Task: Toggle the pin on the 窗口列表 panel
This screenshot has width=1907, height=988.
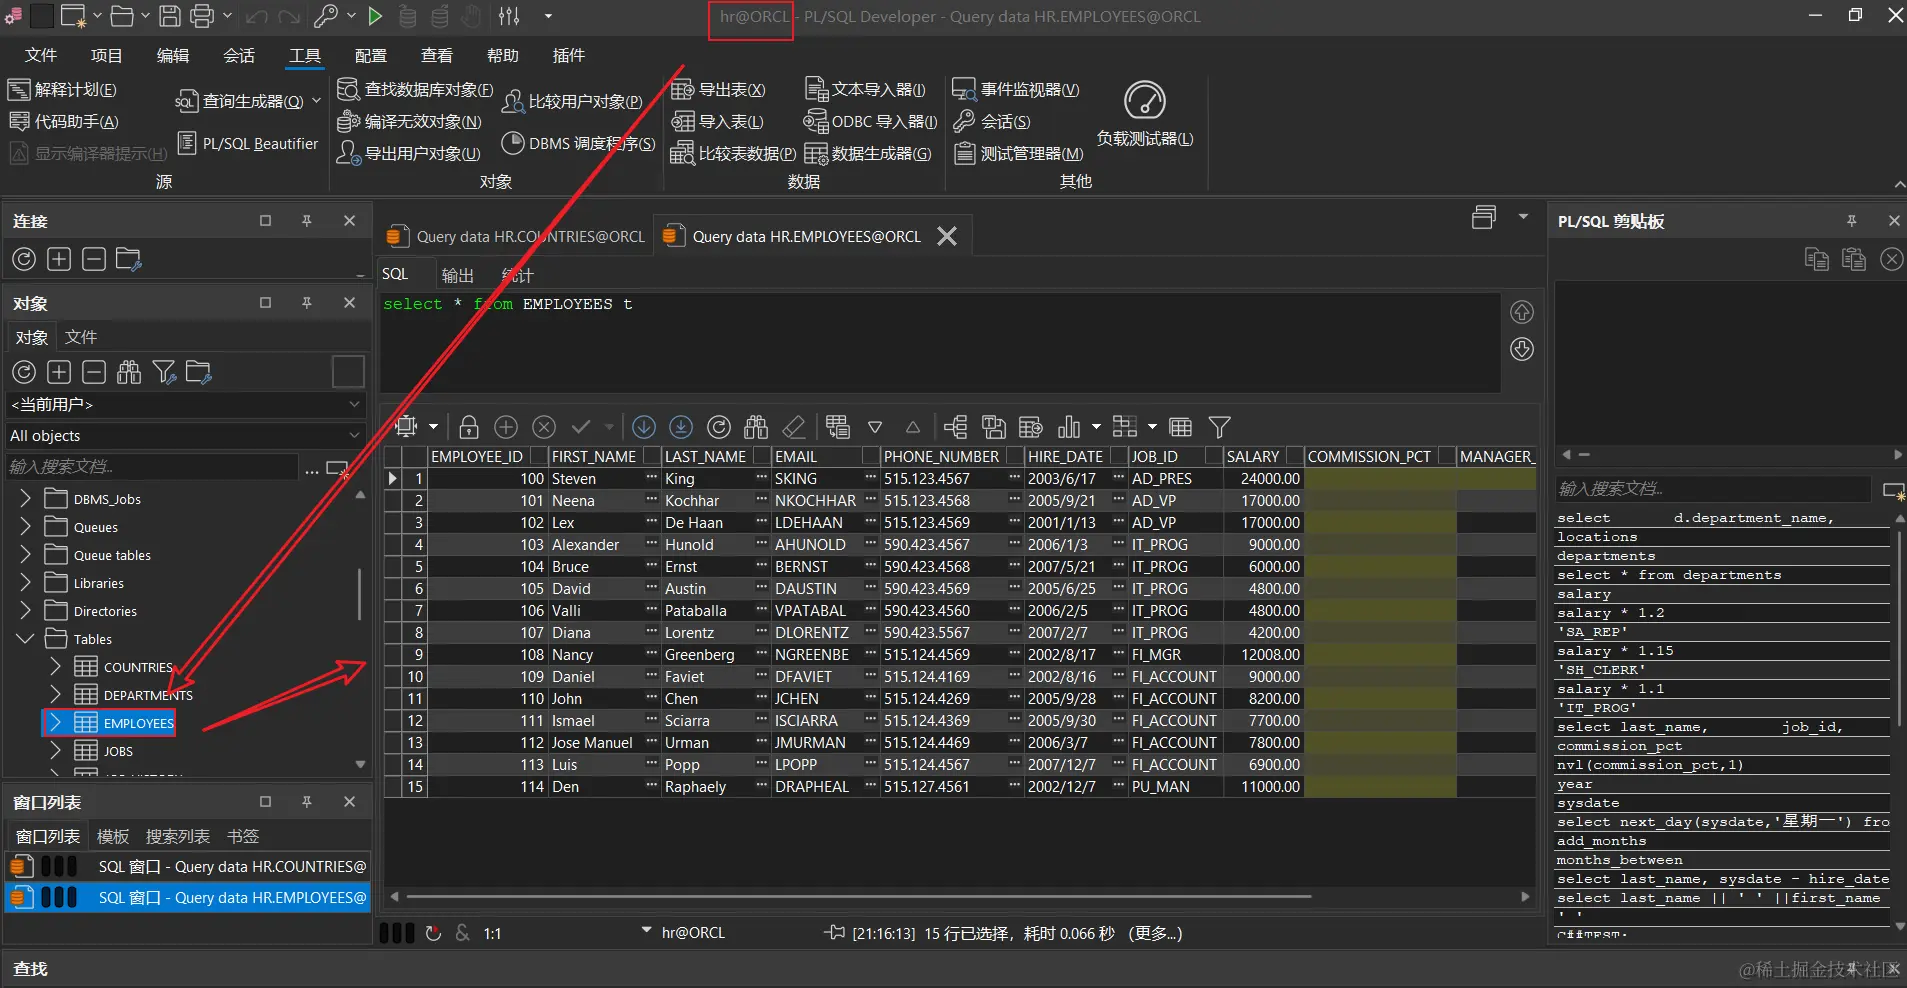Action: coord(307,802)
